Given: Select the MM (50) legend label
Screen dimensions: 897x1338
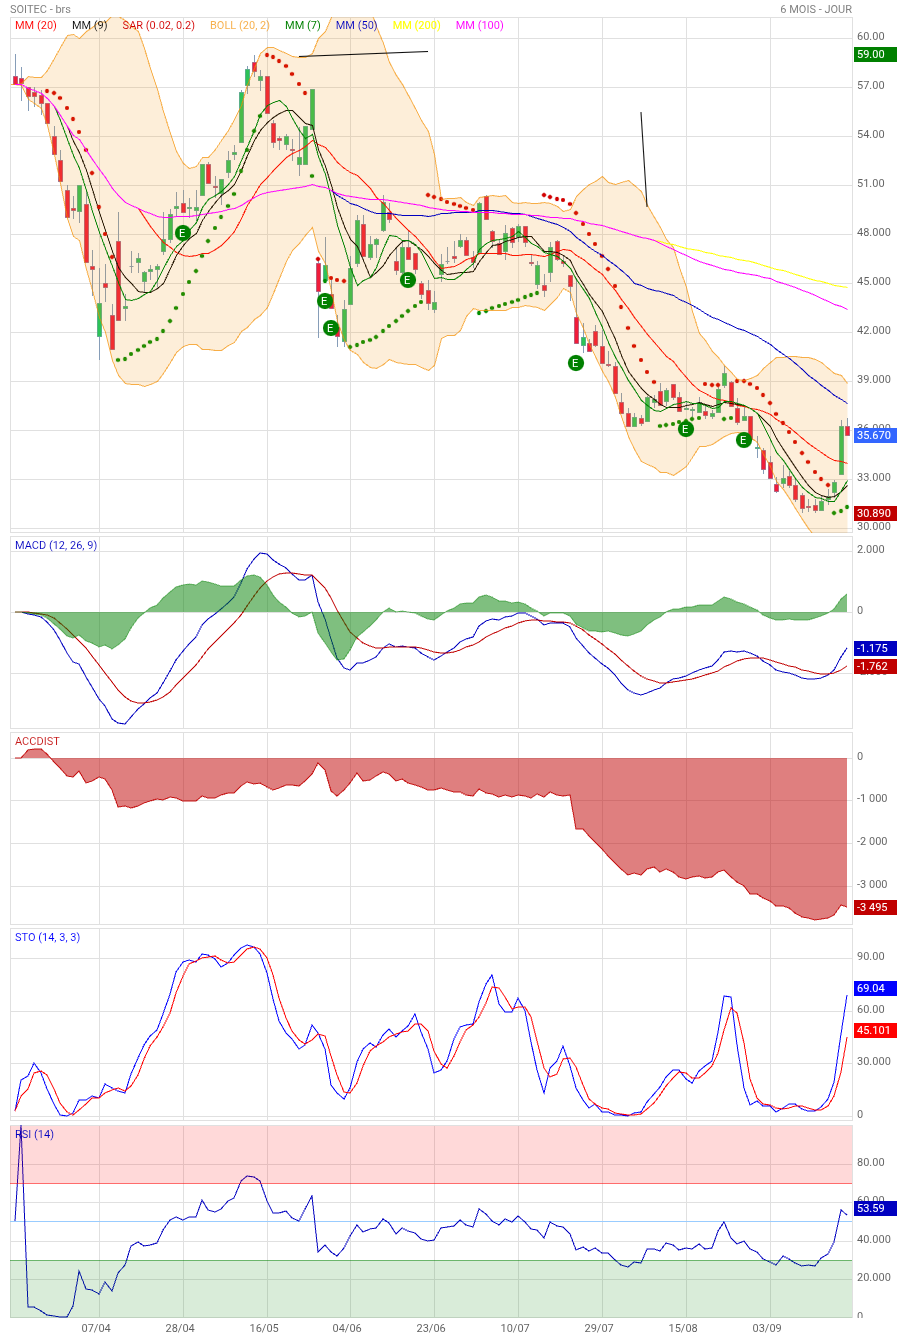Looking at the screenshot, I should (357, 25).
